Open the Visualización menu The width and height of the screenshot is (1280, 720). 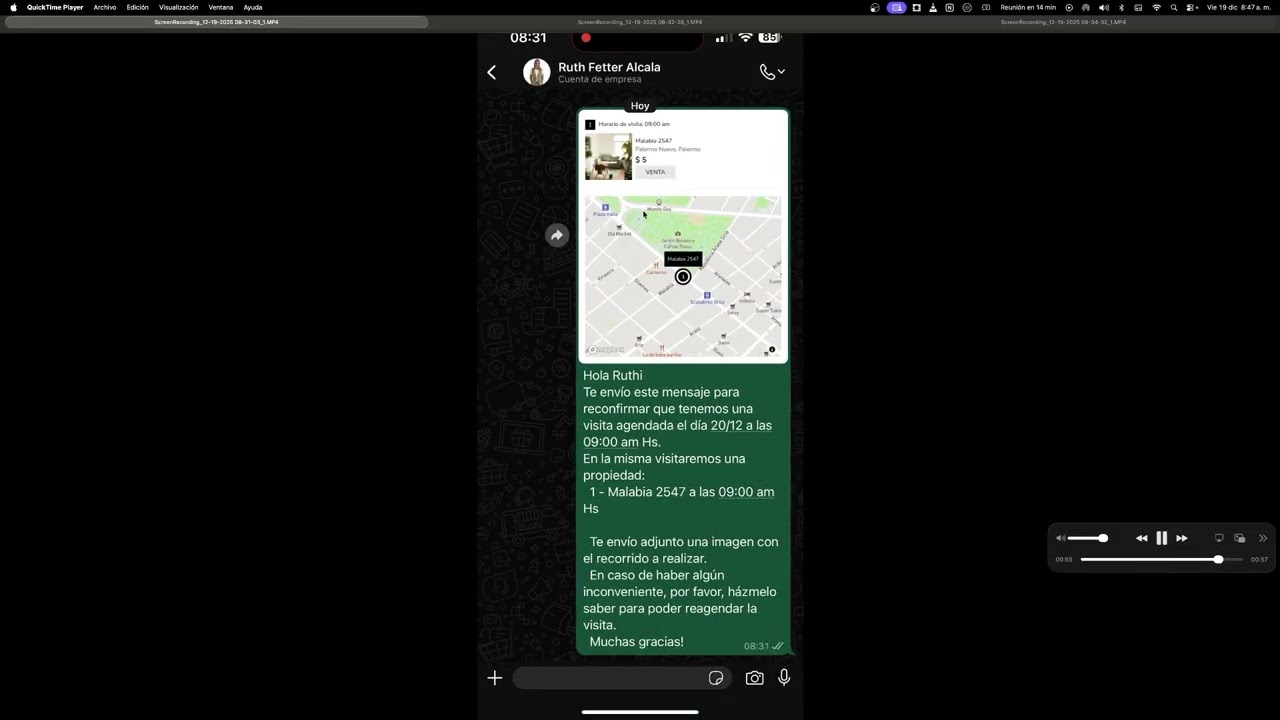178,7
